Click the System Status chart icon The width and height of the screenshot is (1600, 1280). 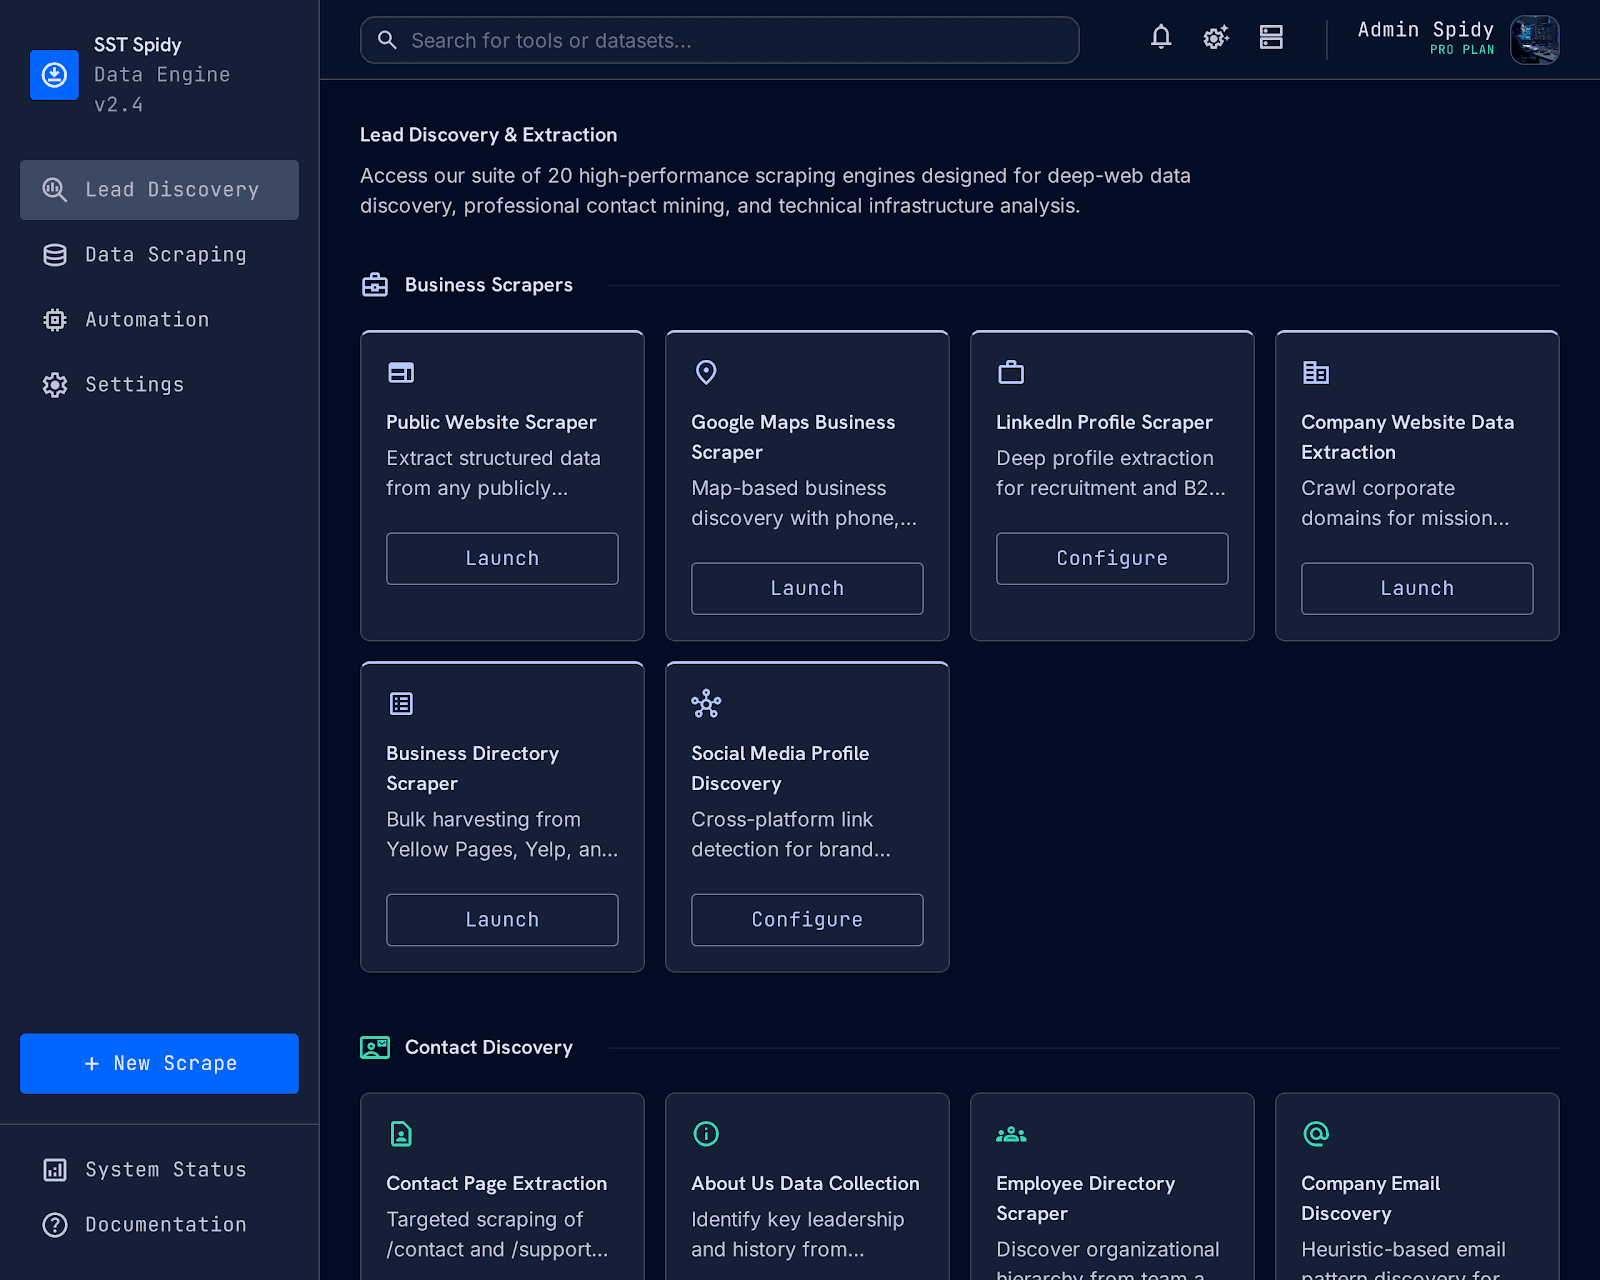tap(55, 1170)
